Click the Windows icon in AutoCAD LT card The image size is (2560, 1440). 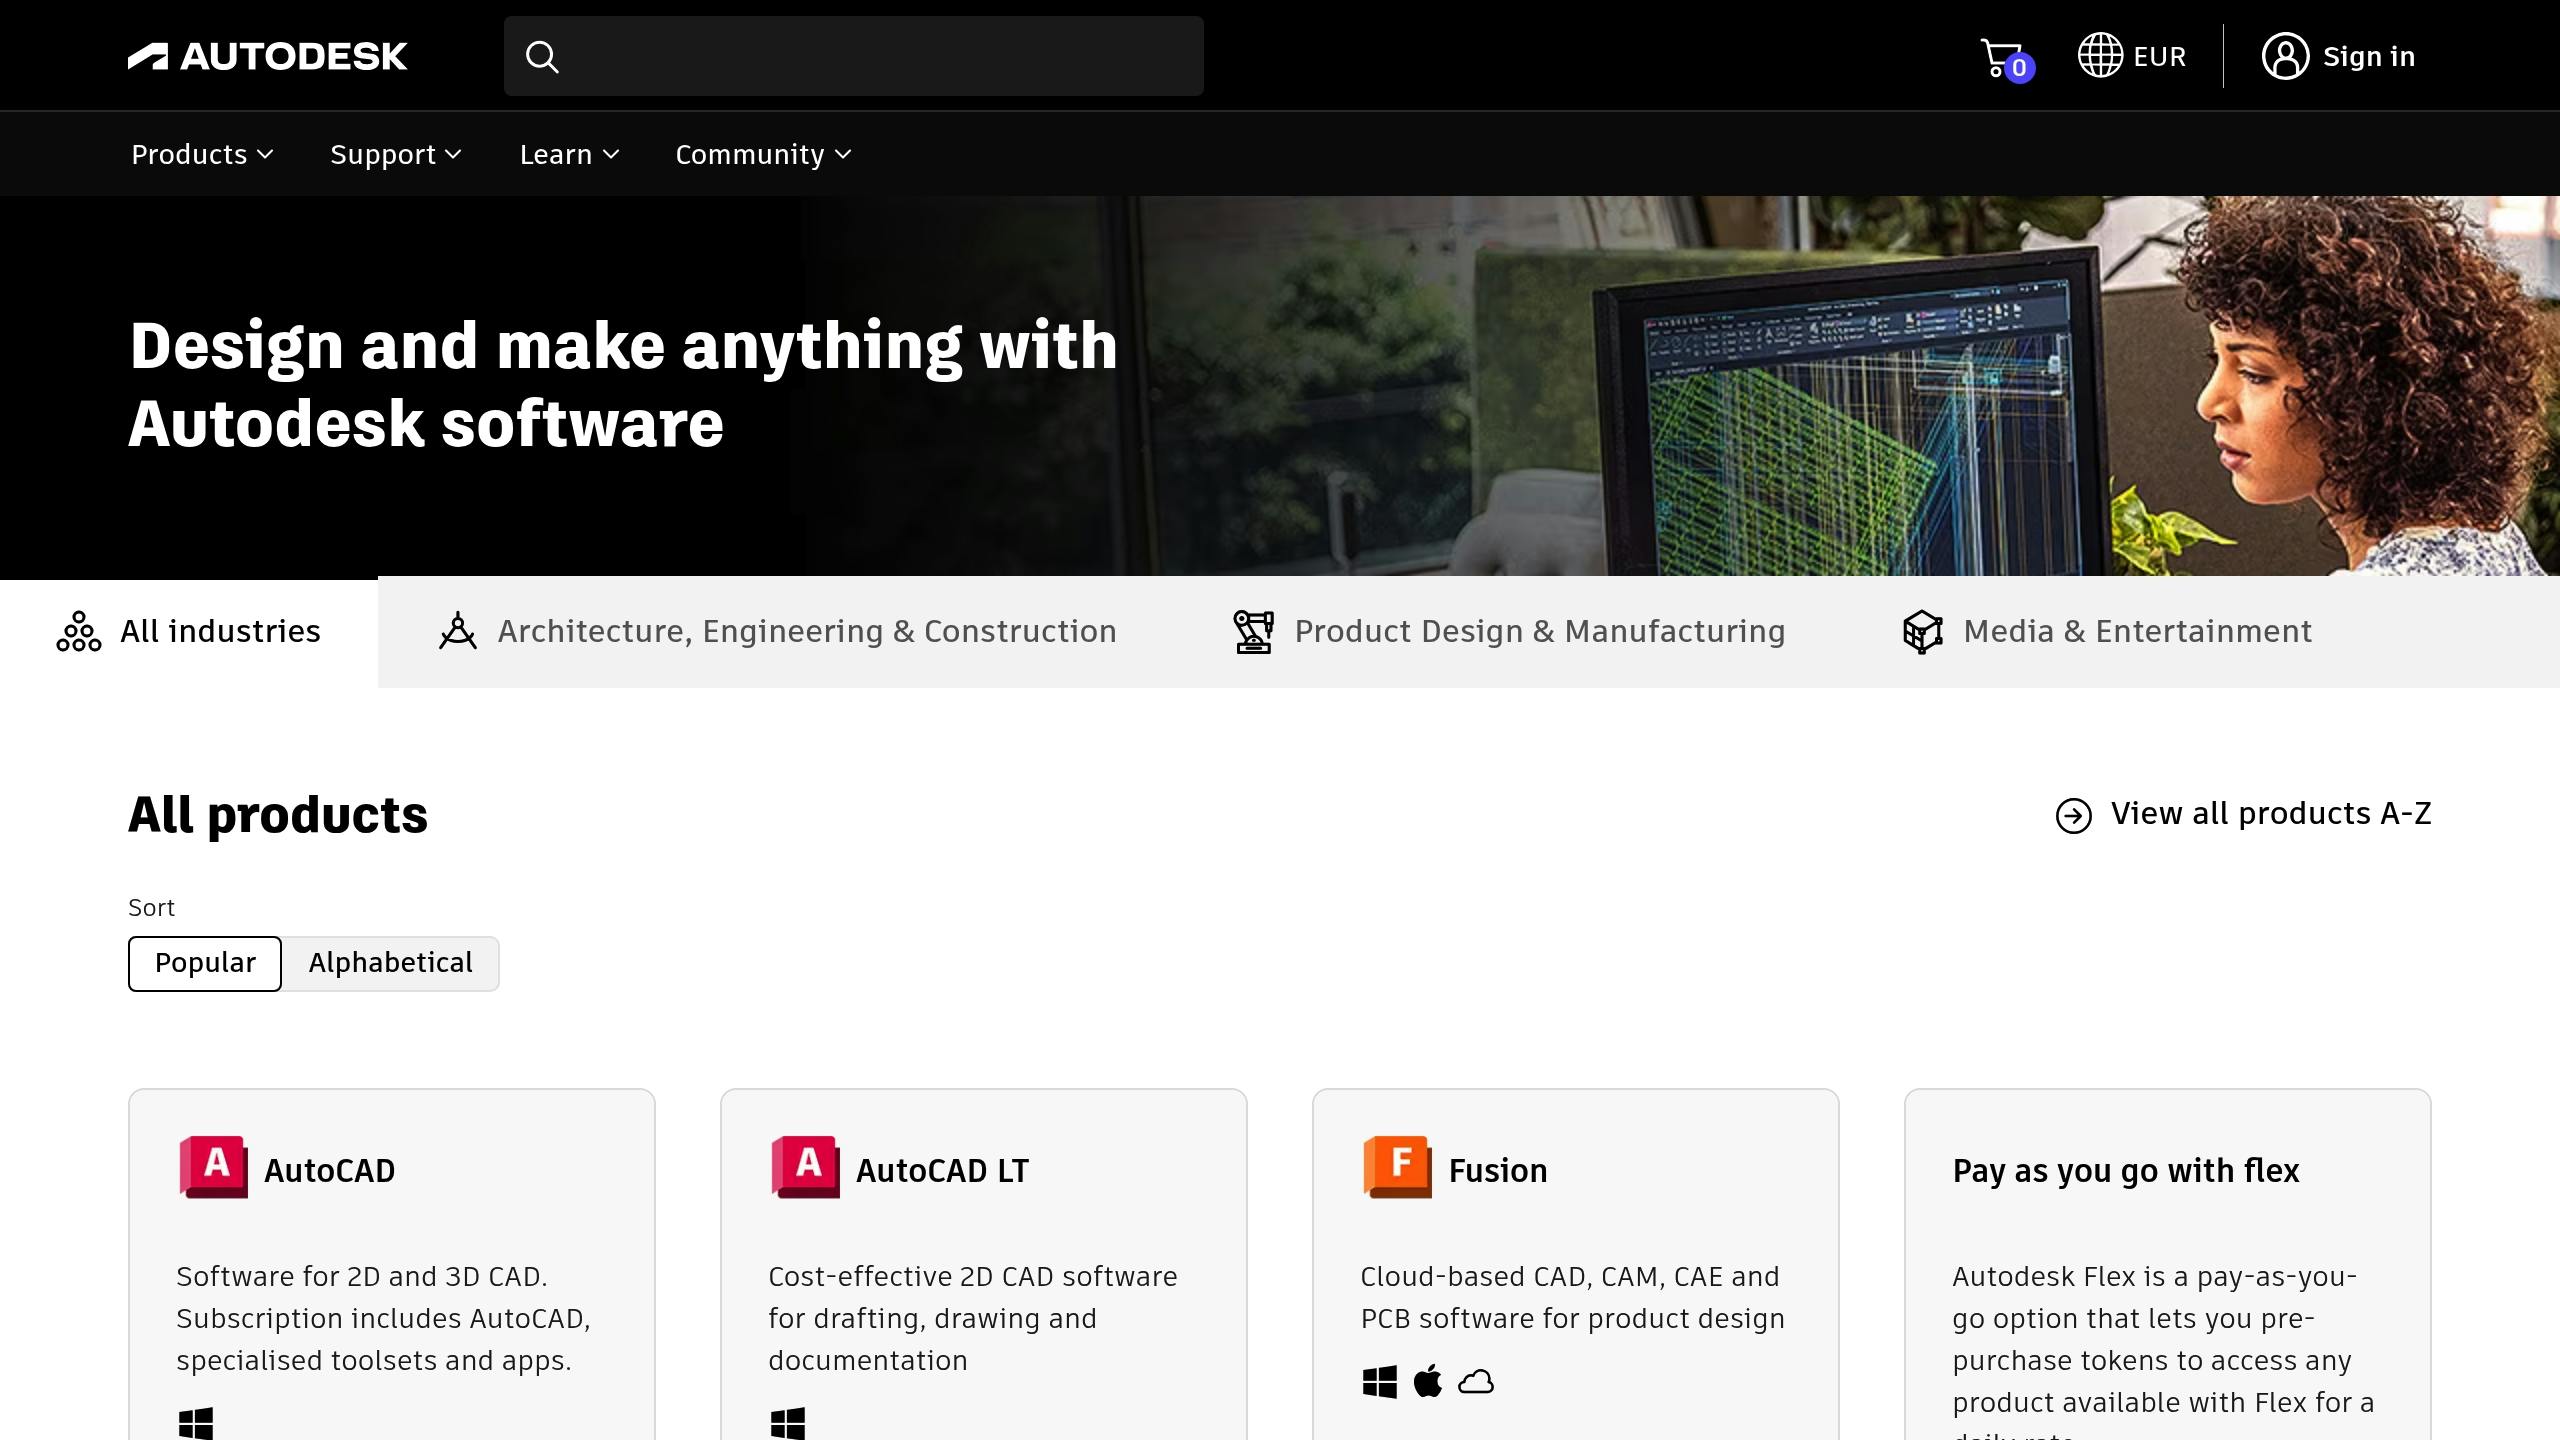click(788, 1424)
